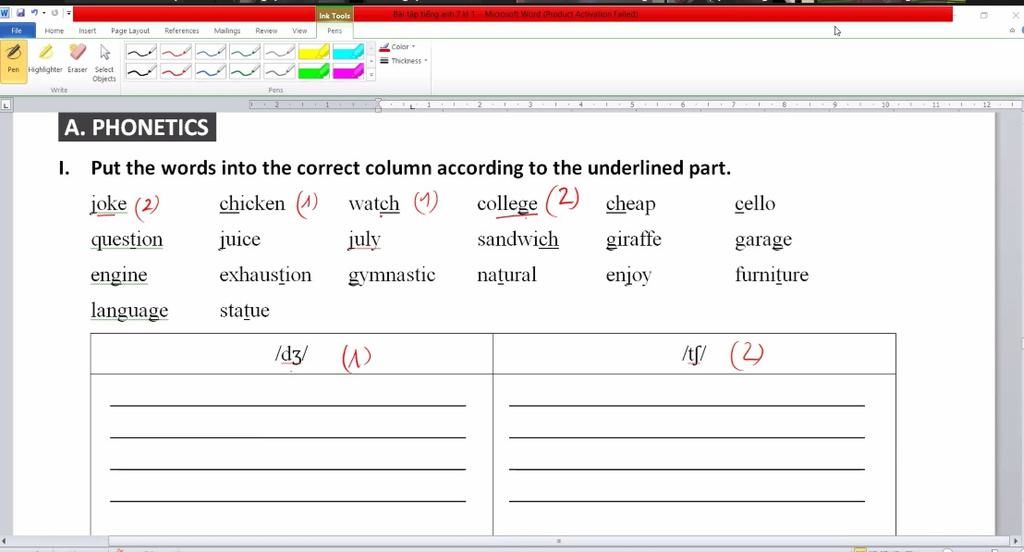Switch to the Insert ribbon tab
Viewport: 1024px width, 552px height.
click(x=88, y=31)
